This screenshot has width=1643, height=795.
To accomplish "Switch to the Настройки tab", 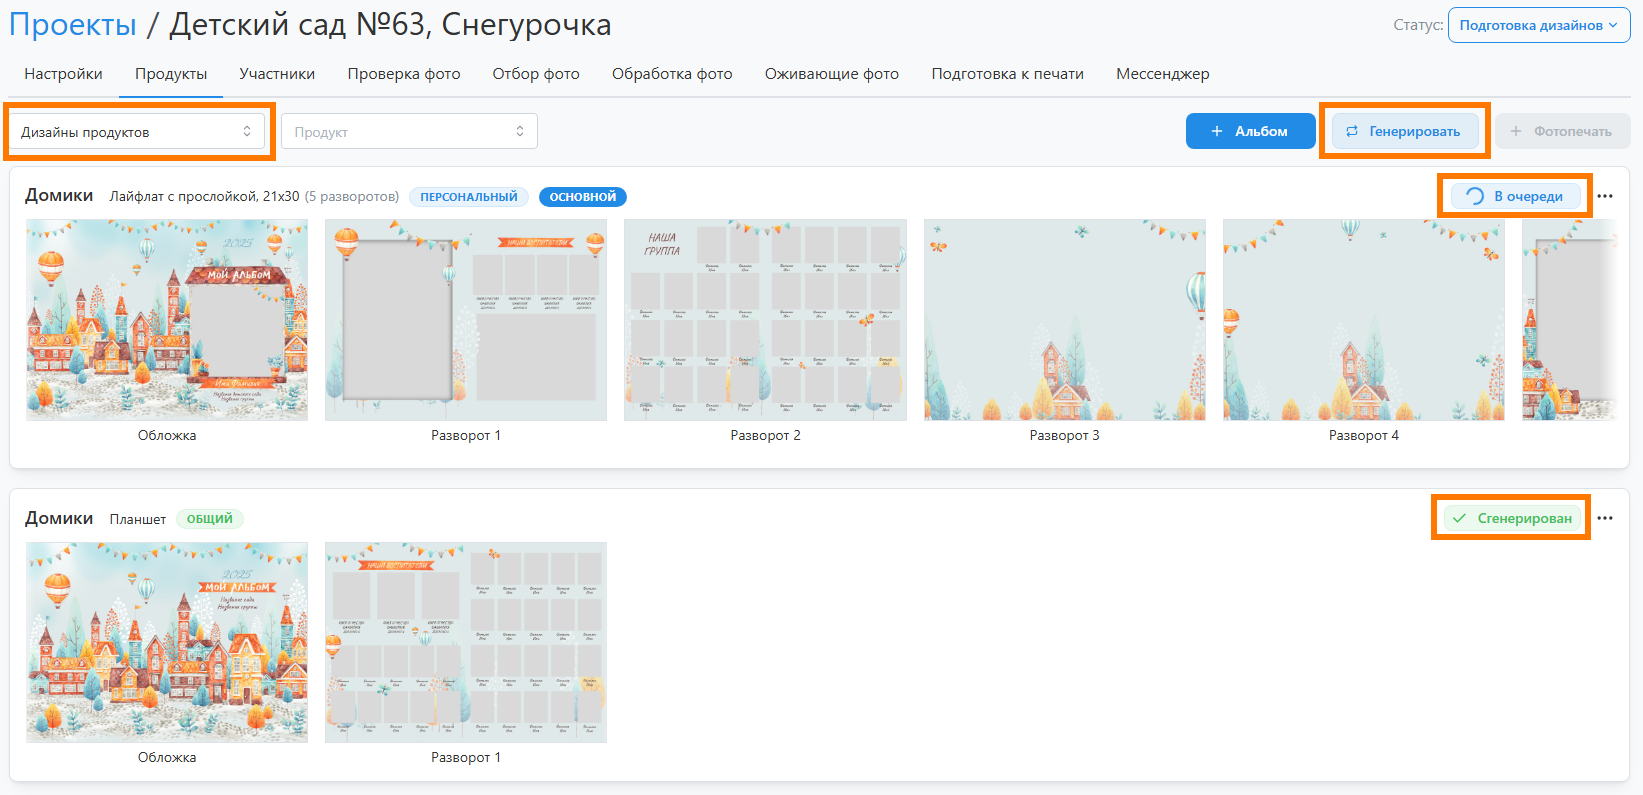I will pos(63,74).
